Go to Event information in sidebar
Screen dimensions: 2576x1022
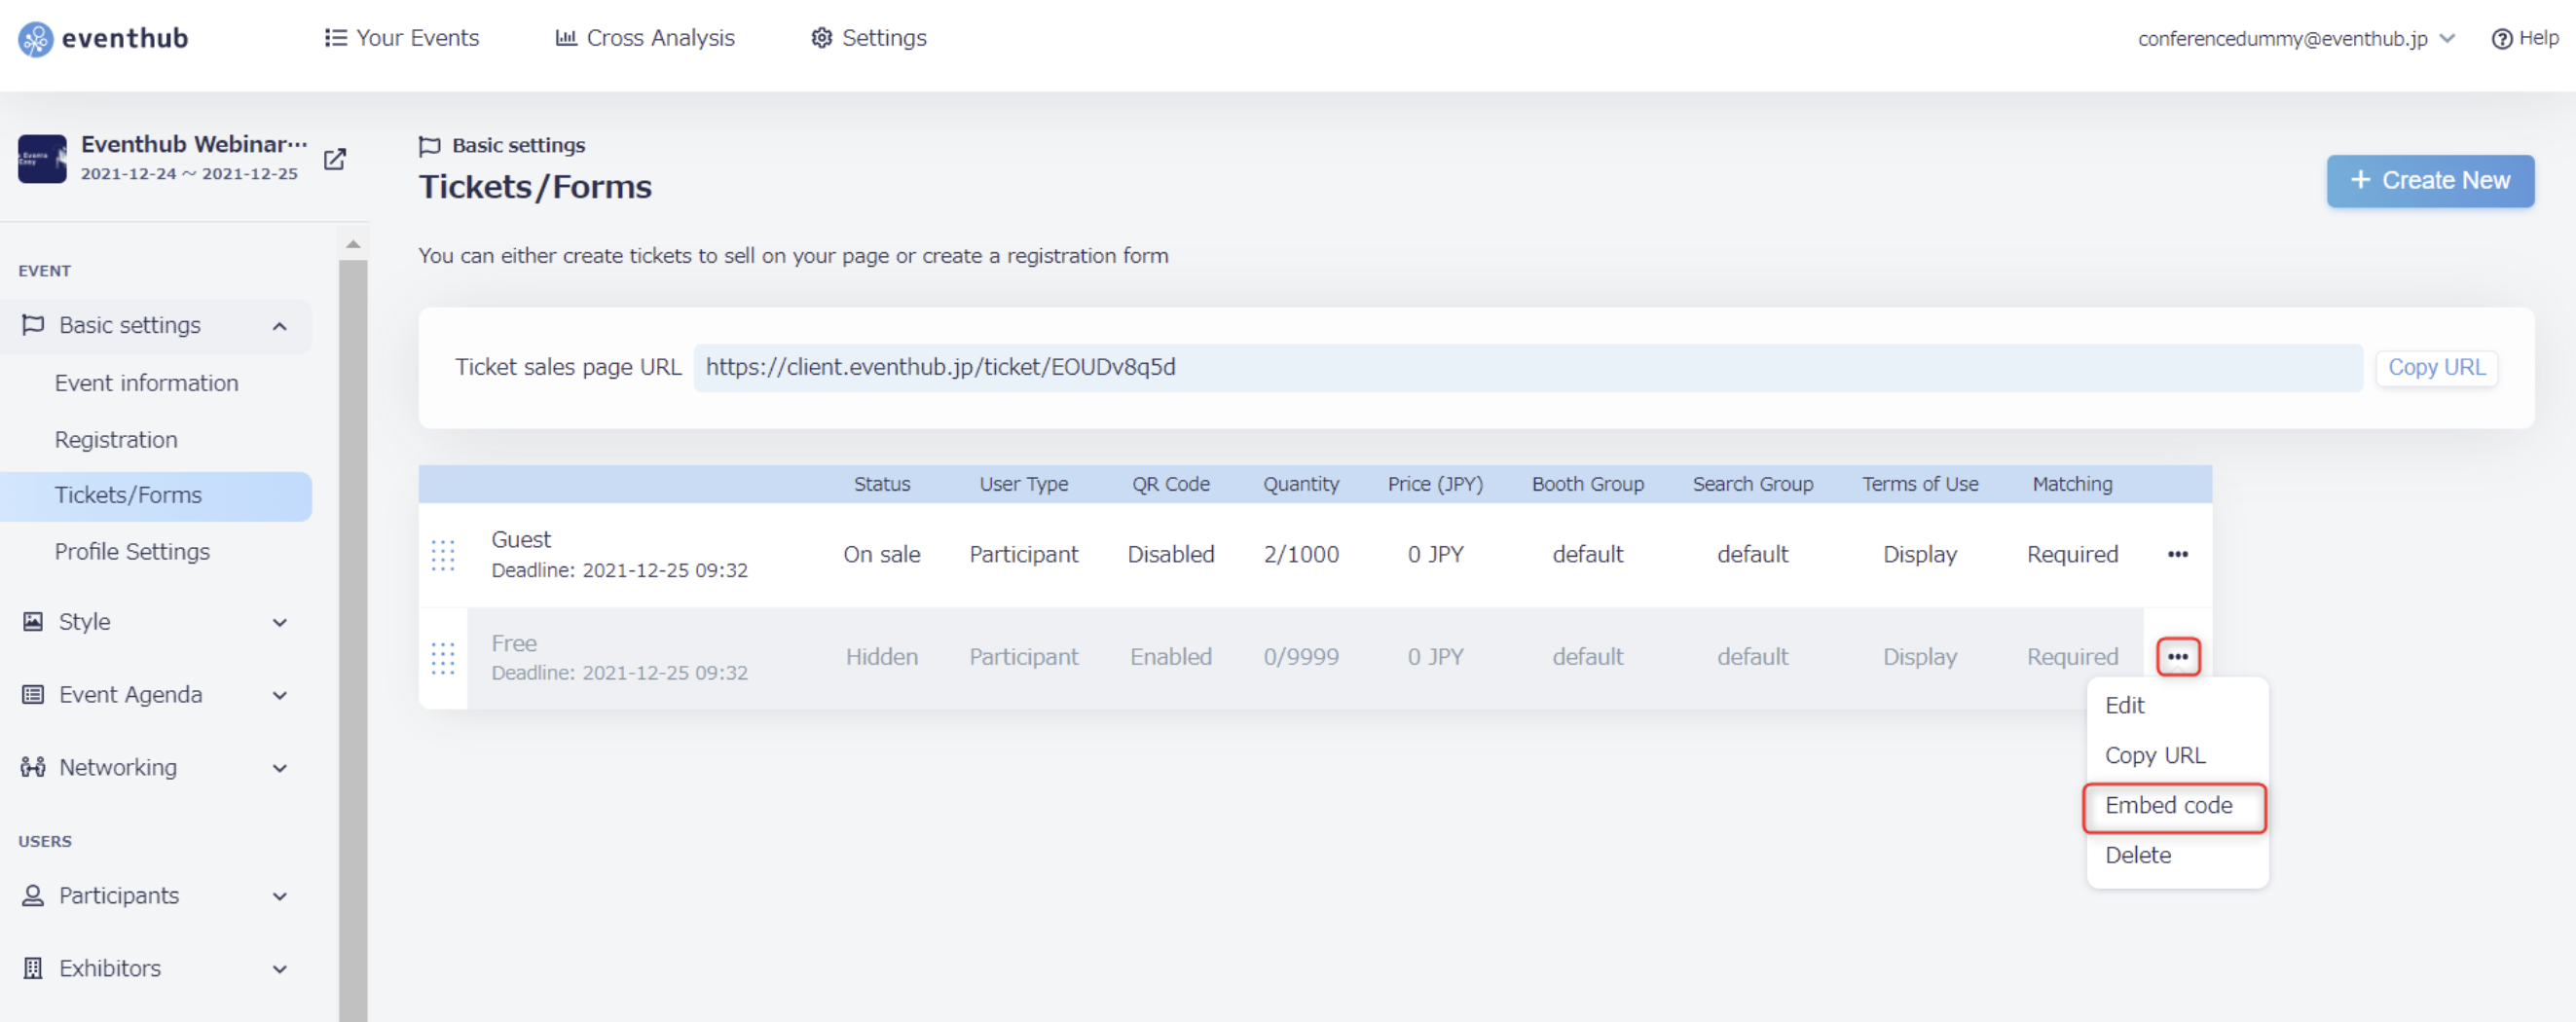click(x=146, y=383)
